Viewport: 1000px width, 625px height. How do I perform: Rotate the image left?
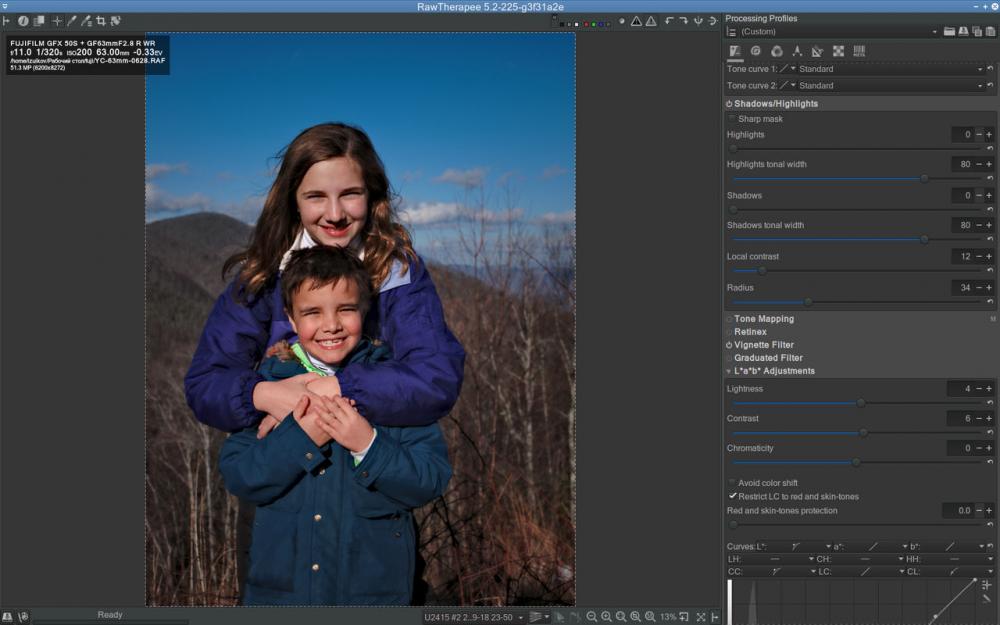click(668, 21)
